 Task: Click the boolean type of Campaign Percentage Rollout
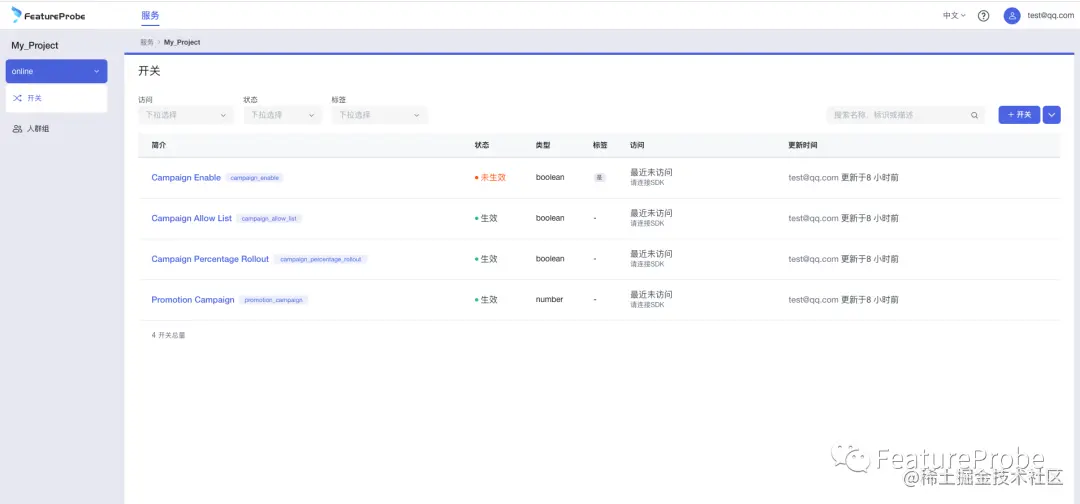click(550, 259)
